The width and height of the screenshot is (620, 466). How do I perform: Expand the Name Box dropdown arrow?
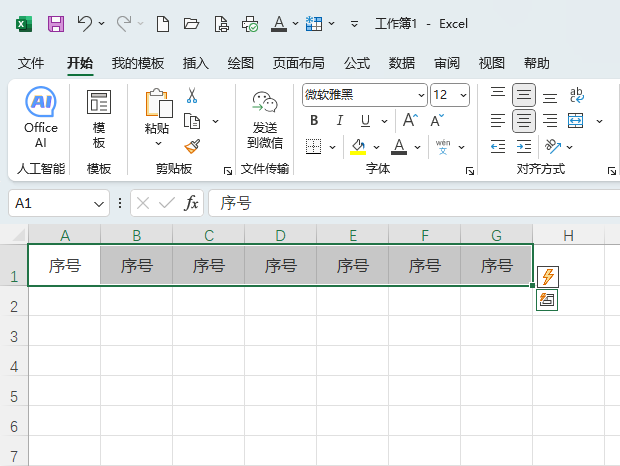(x=98, y=204)
